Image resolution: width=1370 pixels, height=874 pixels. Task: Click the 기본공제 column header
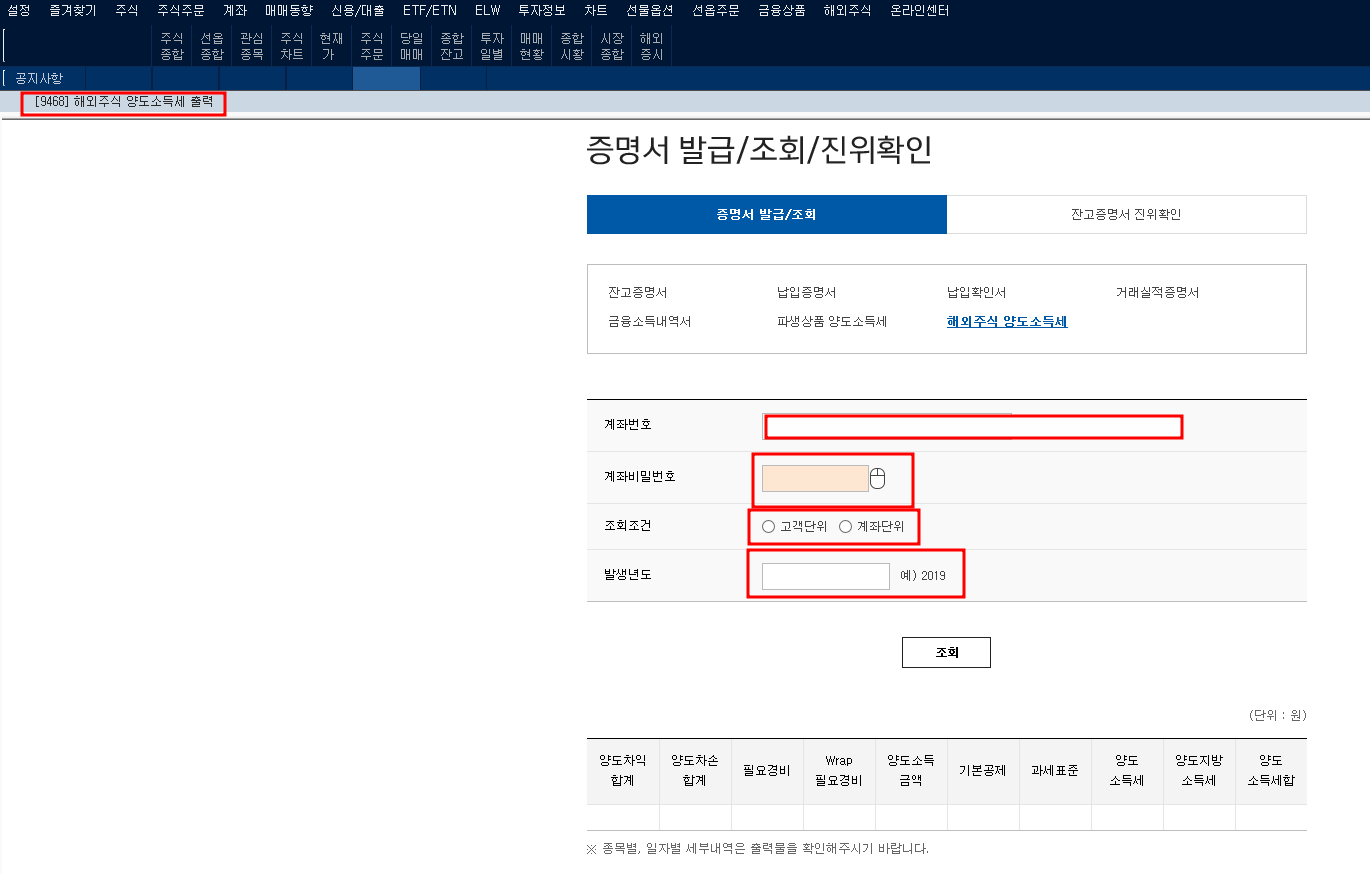(x=983, y=771)
